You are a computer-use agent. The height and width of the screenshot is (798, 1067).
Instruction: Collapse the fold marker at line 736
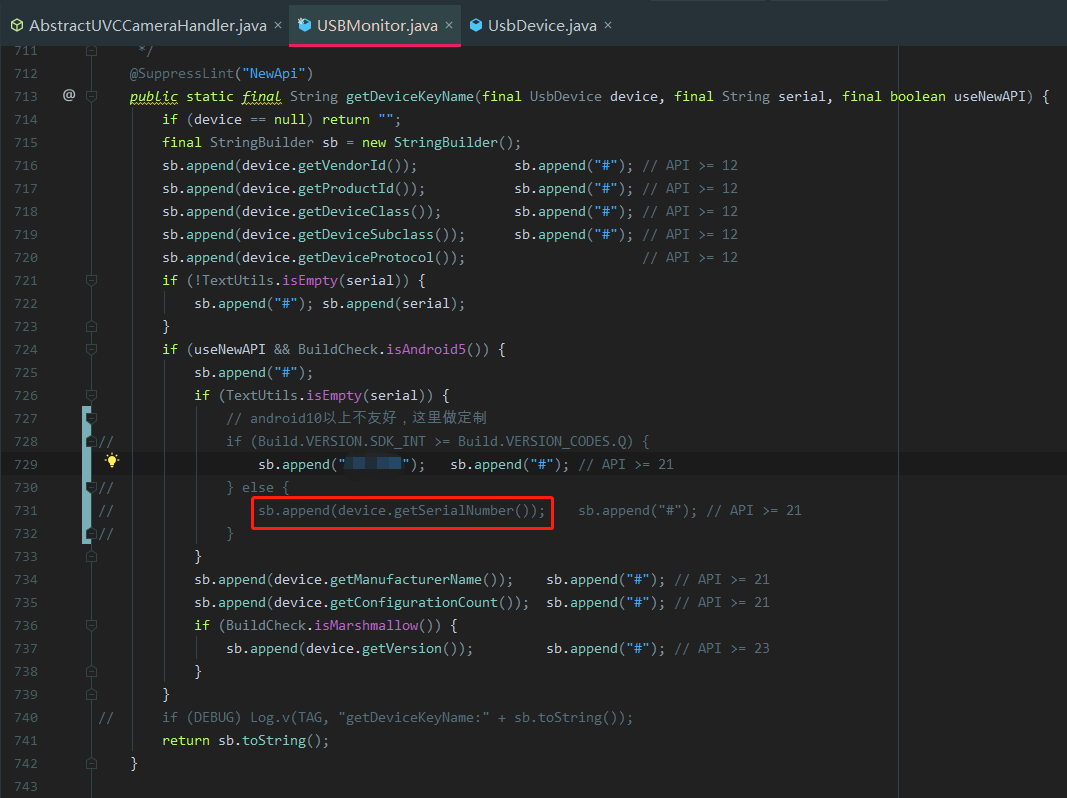click(x=91, y=625)
